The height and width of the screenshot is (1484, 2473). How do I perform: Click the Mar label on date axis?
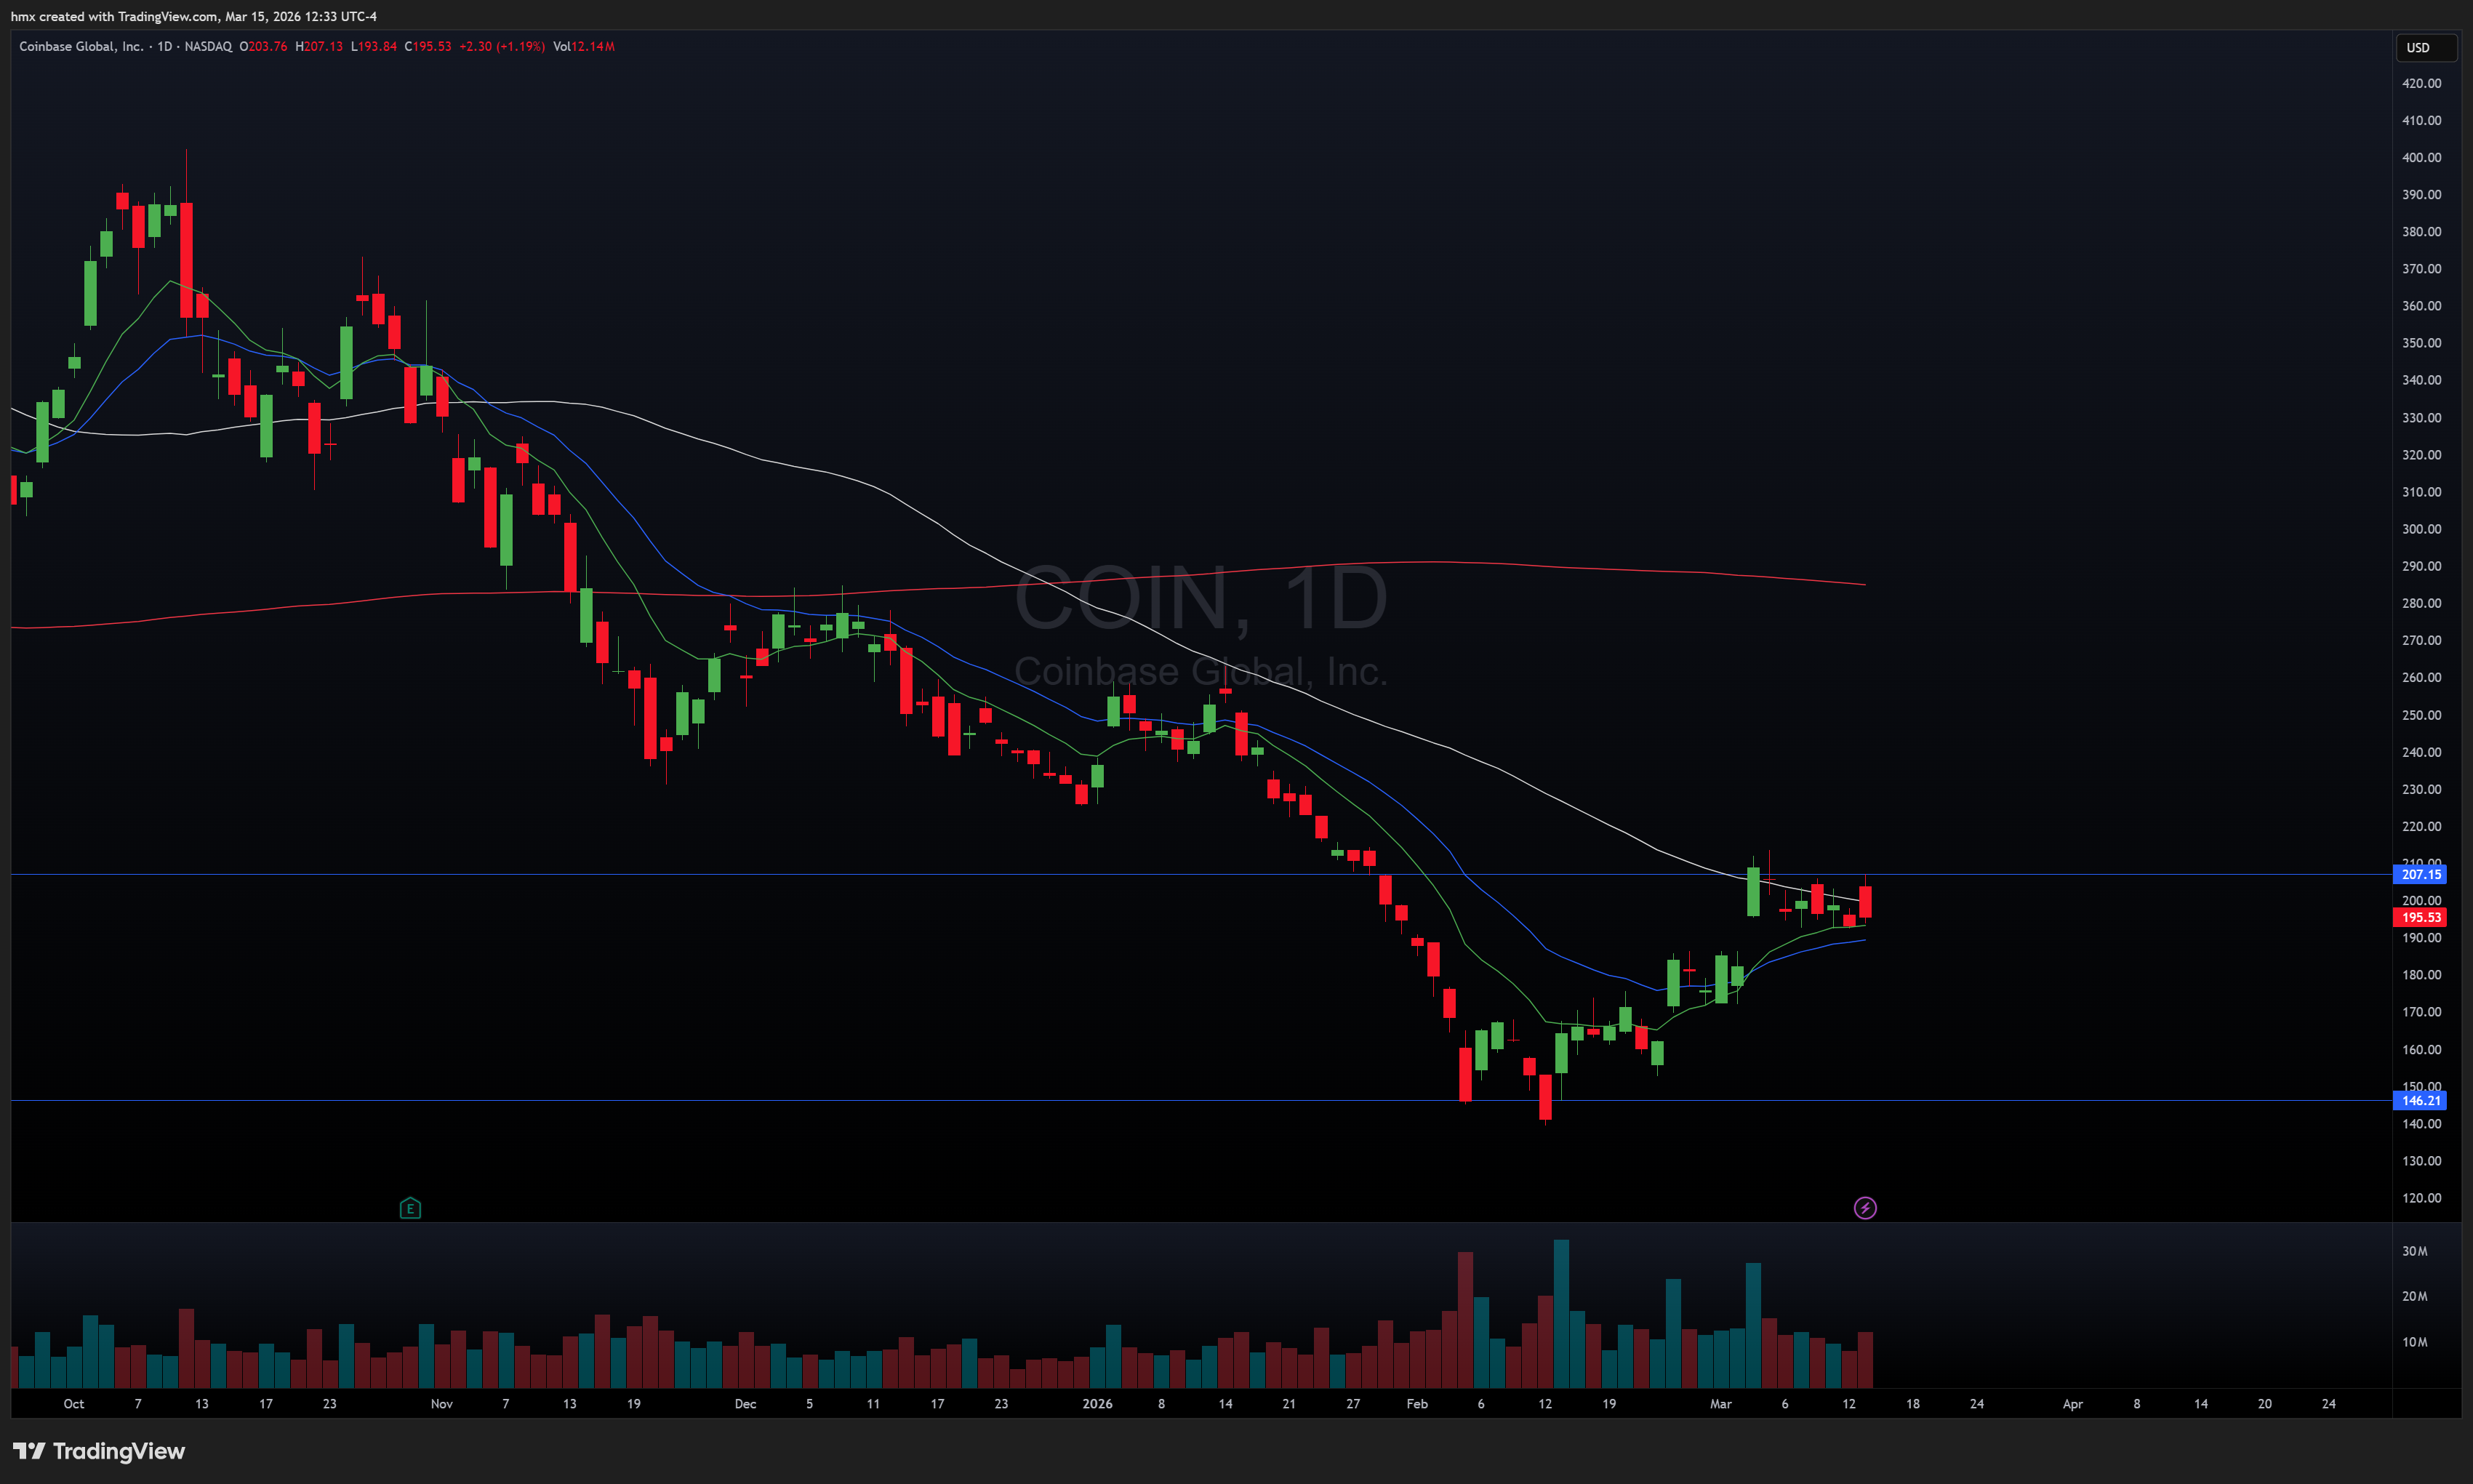click(x=1720, y=1403)
